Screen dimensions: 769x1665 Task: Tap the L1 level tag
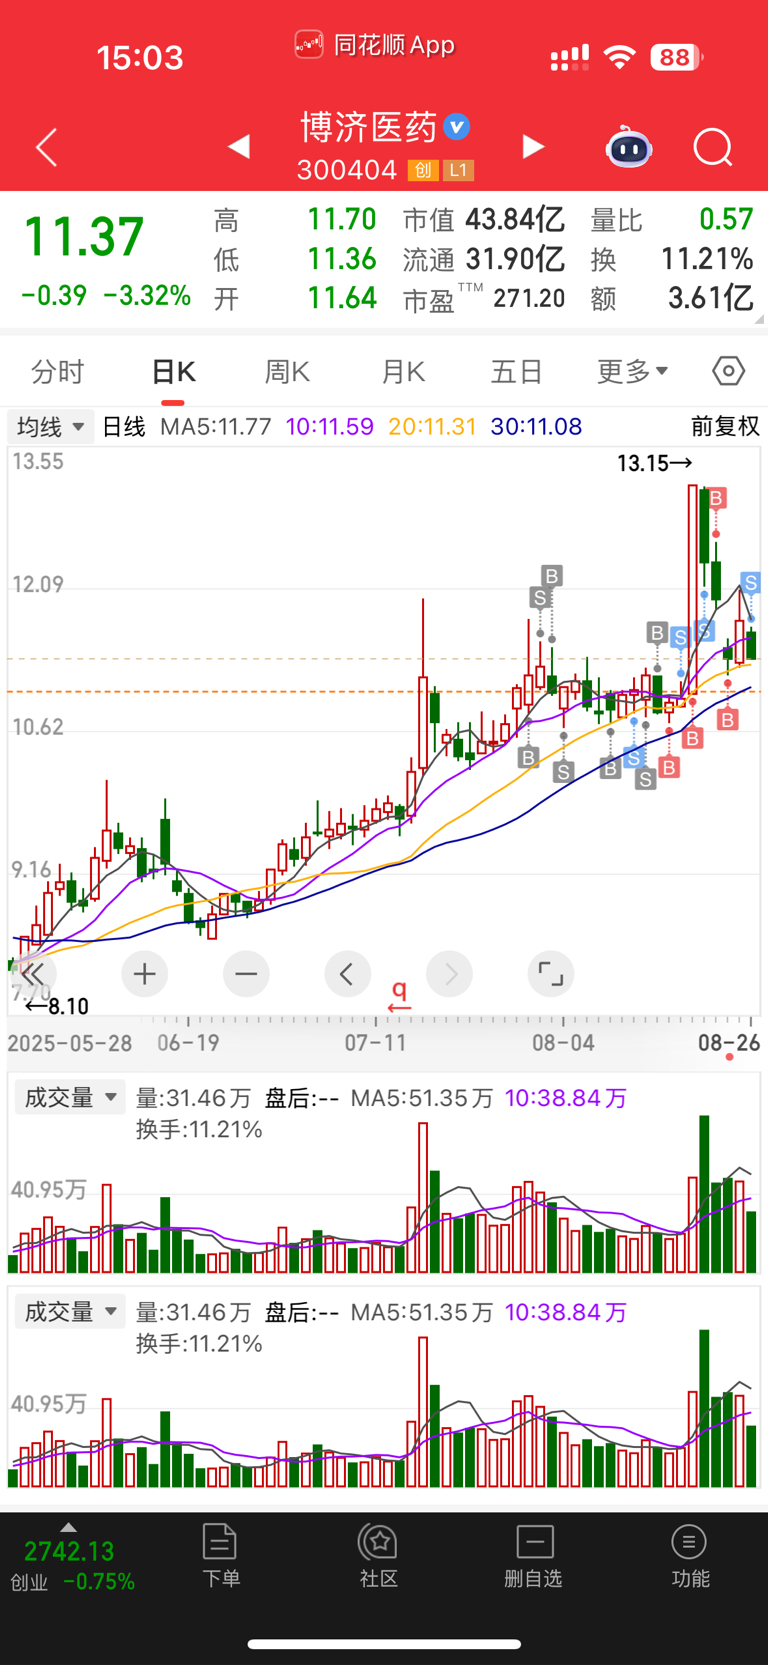(x=458, y=170)
